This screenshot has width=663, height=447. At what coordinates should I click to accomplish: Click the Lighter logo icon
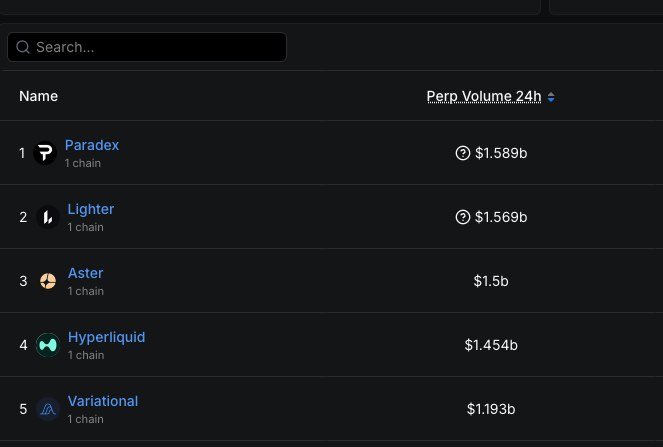[48, 217]
